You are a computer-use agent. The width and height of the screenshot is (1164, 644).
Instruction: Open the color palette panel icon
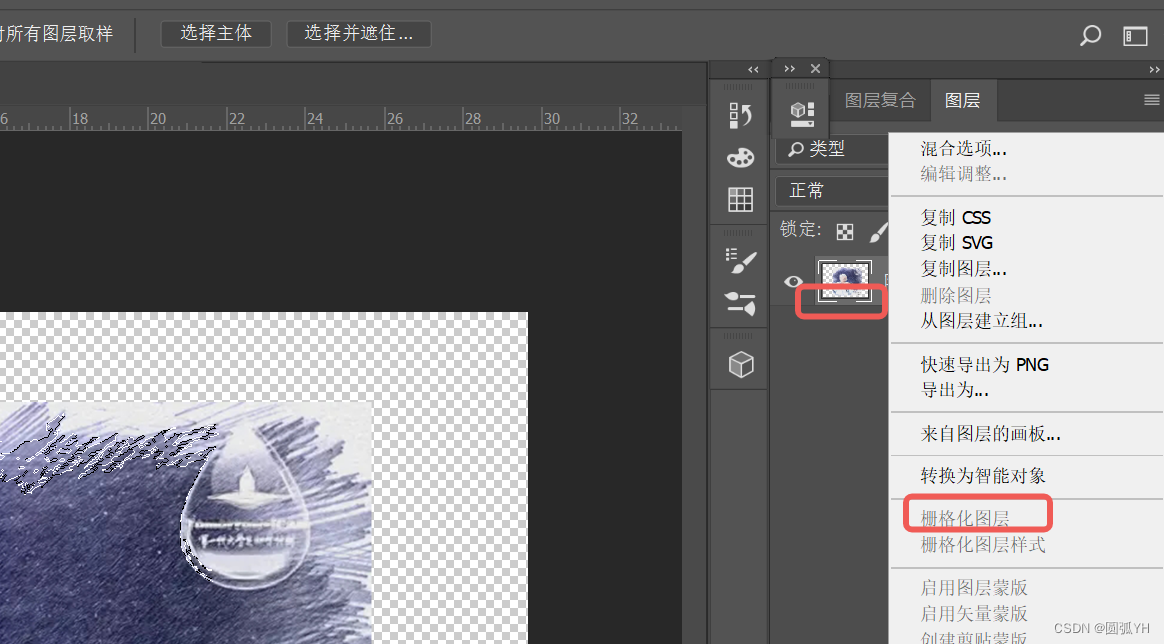(739, 157)
